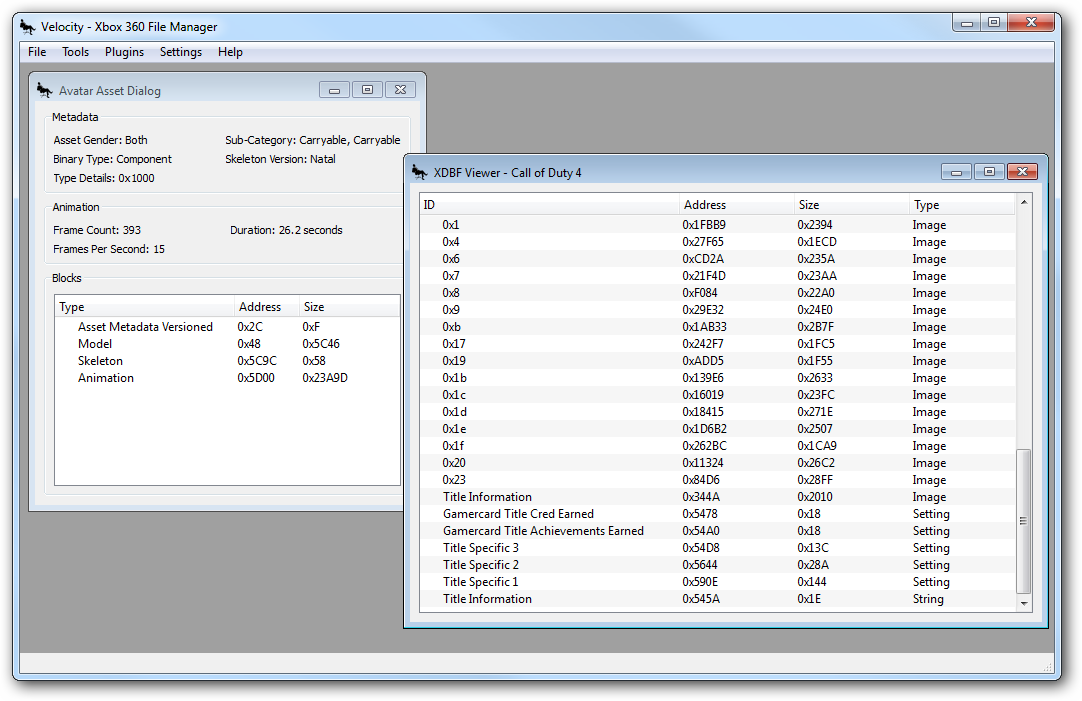The height and width of the screenshot is (701, 1082).
Task: Select the Title Specific 3 setting entry
Action: coord(718,548)
